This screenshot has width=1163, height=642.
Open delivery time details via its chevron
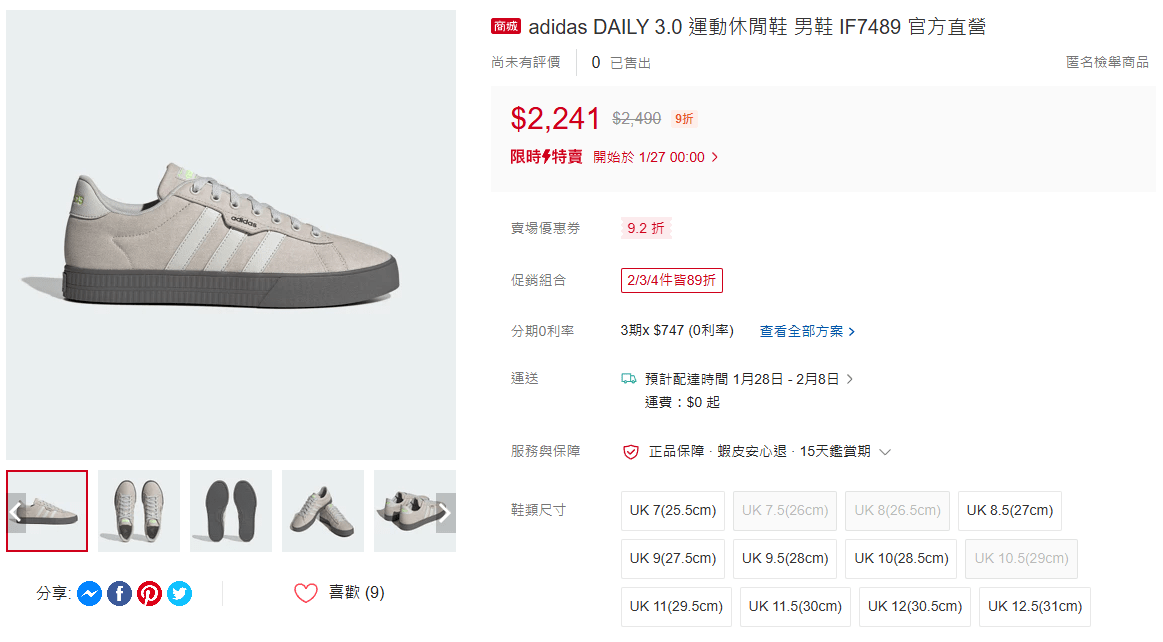(851, 378)
